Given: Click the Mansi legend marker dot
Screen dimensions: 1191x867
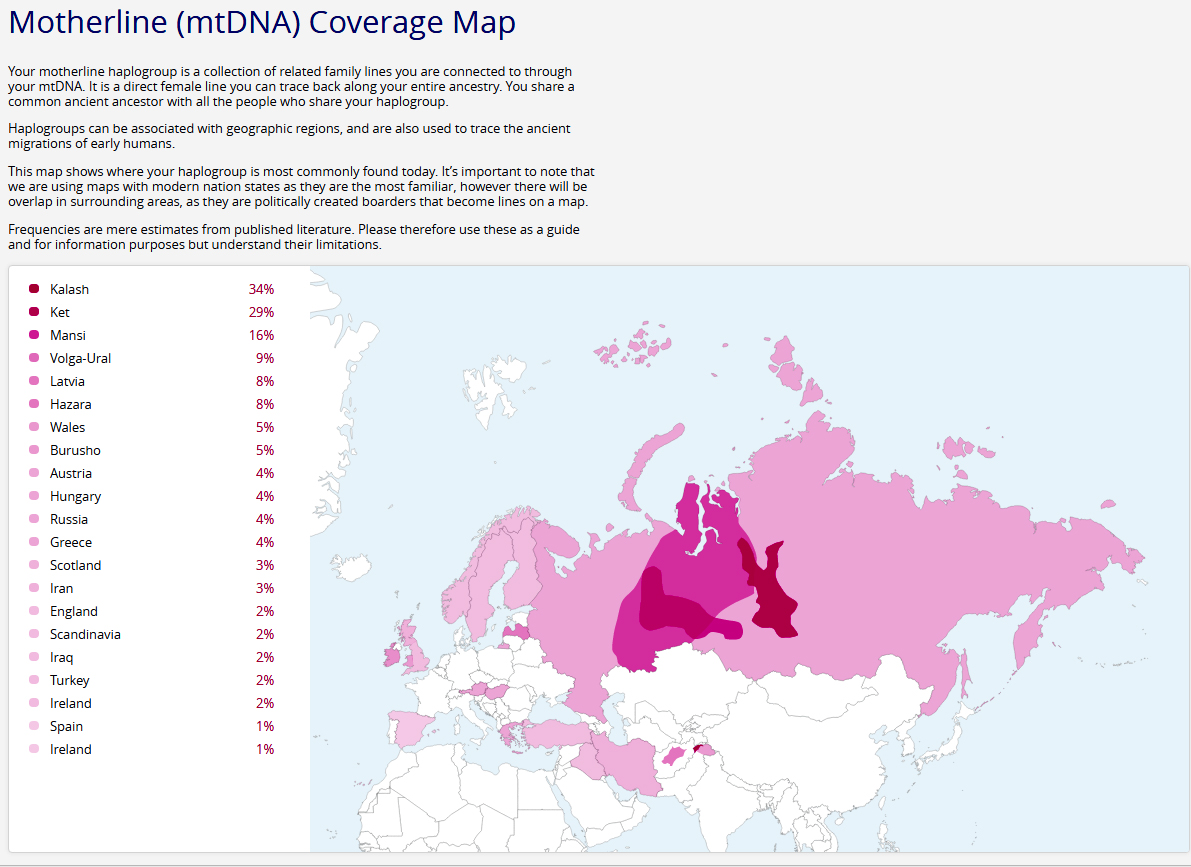Looking at the screenshot, I should [x=35, y=335].
